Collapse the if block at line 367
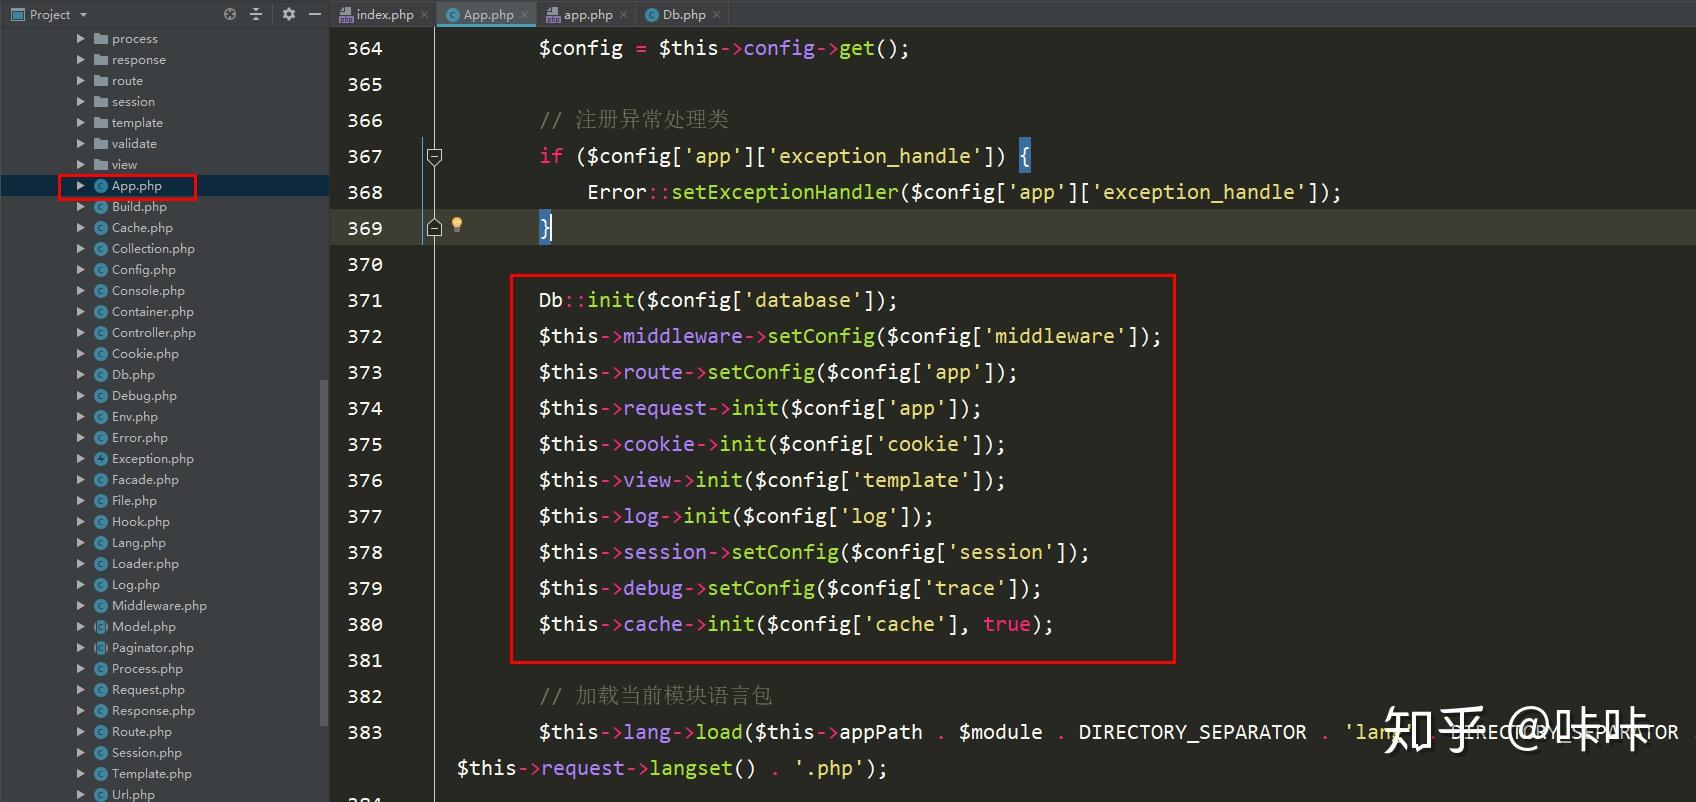The height and width of the screenshot is (802, 1696). (434, 156)
